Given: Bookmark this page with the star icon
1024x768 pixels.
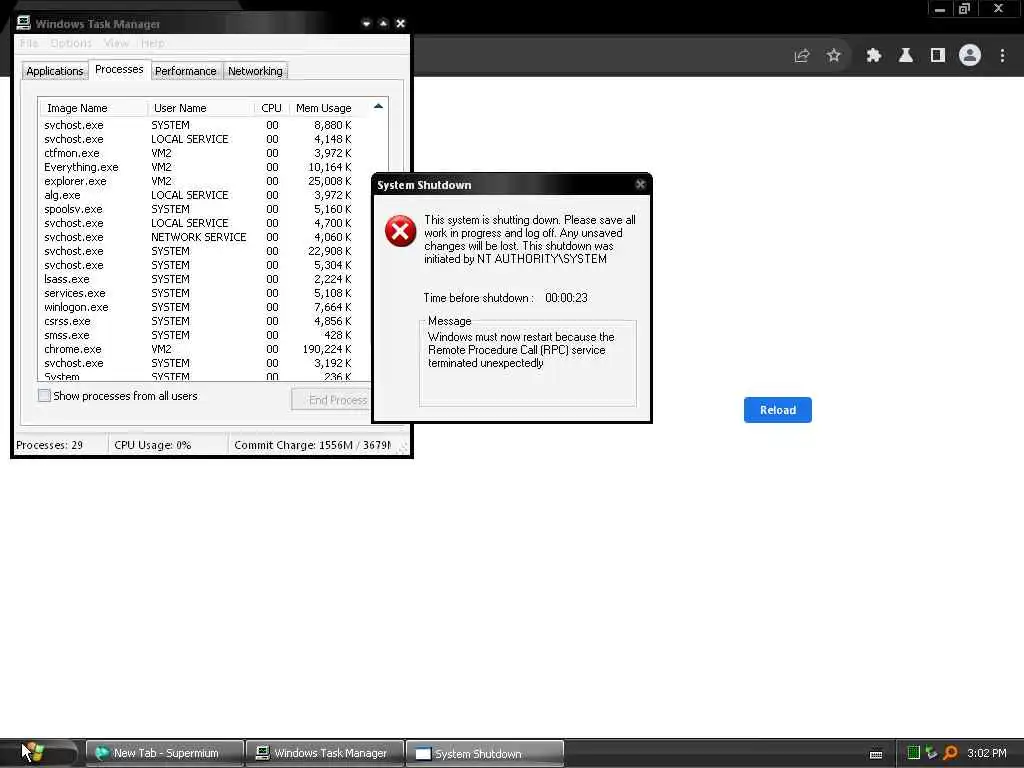Looking at the screenshot, I should pyautogui.click(x=833, y=56).
